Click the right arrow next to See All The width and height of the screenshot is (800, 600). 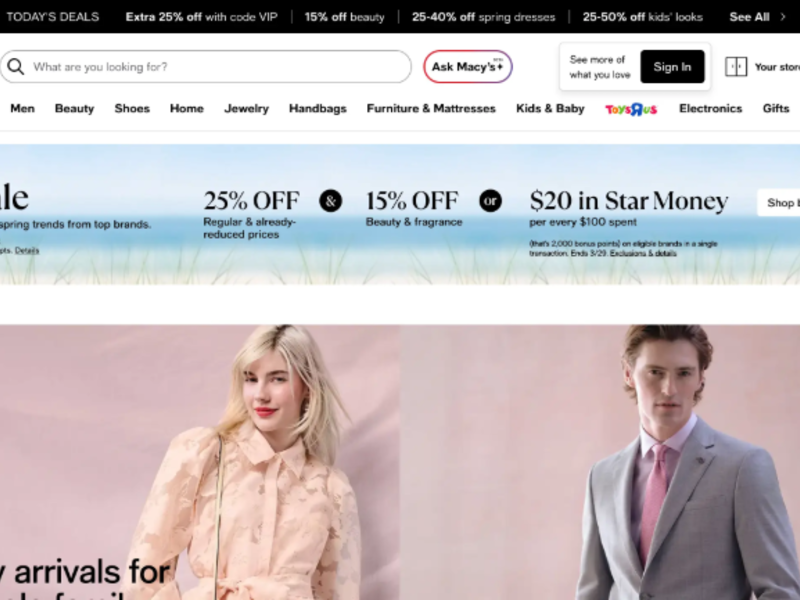pos(783,17)
